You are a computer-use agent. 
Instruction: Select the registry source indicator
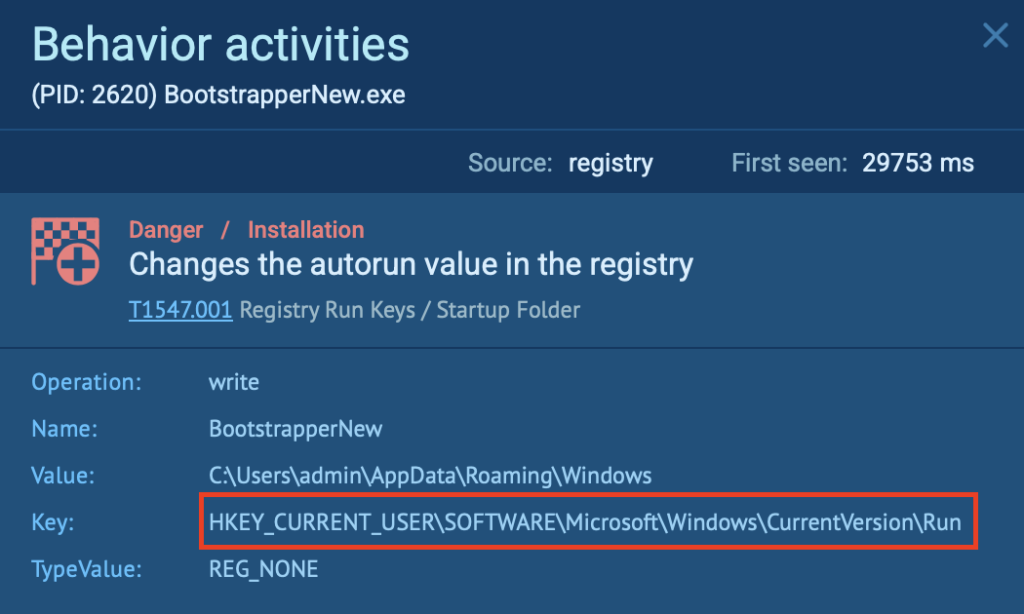pos(611,162)
